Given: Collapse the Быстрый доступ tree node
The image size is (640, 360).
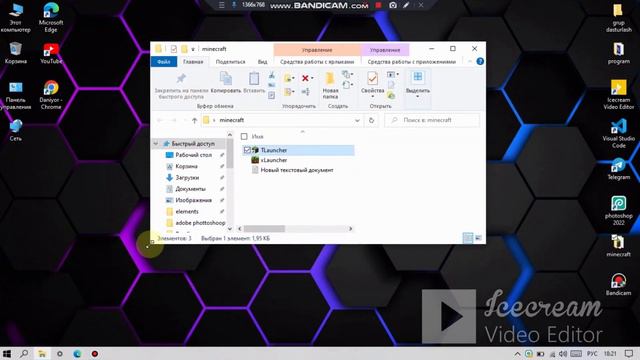Looking at the screenshot, I should click(x=156, y=144).
